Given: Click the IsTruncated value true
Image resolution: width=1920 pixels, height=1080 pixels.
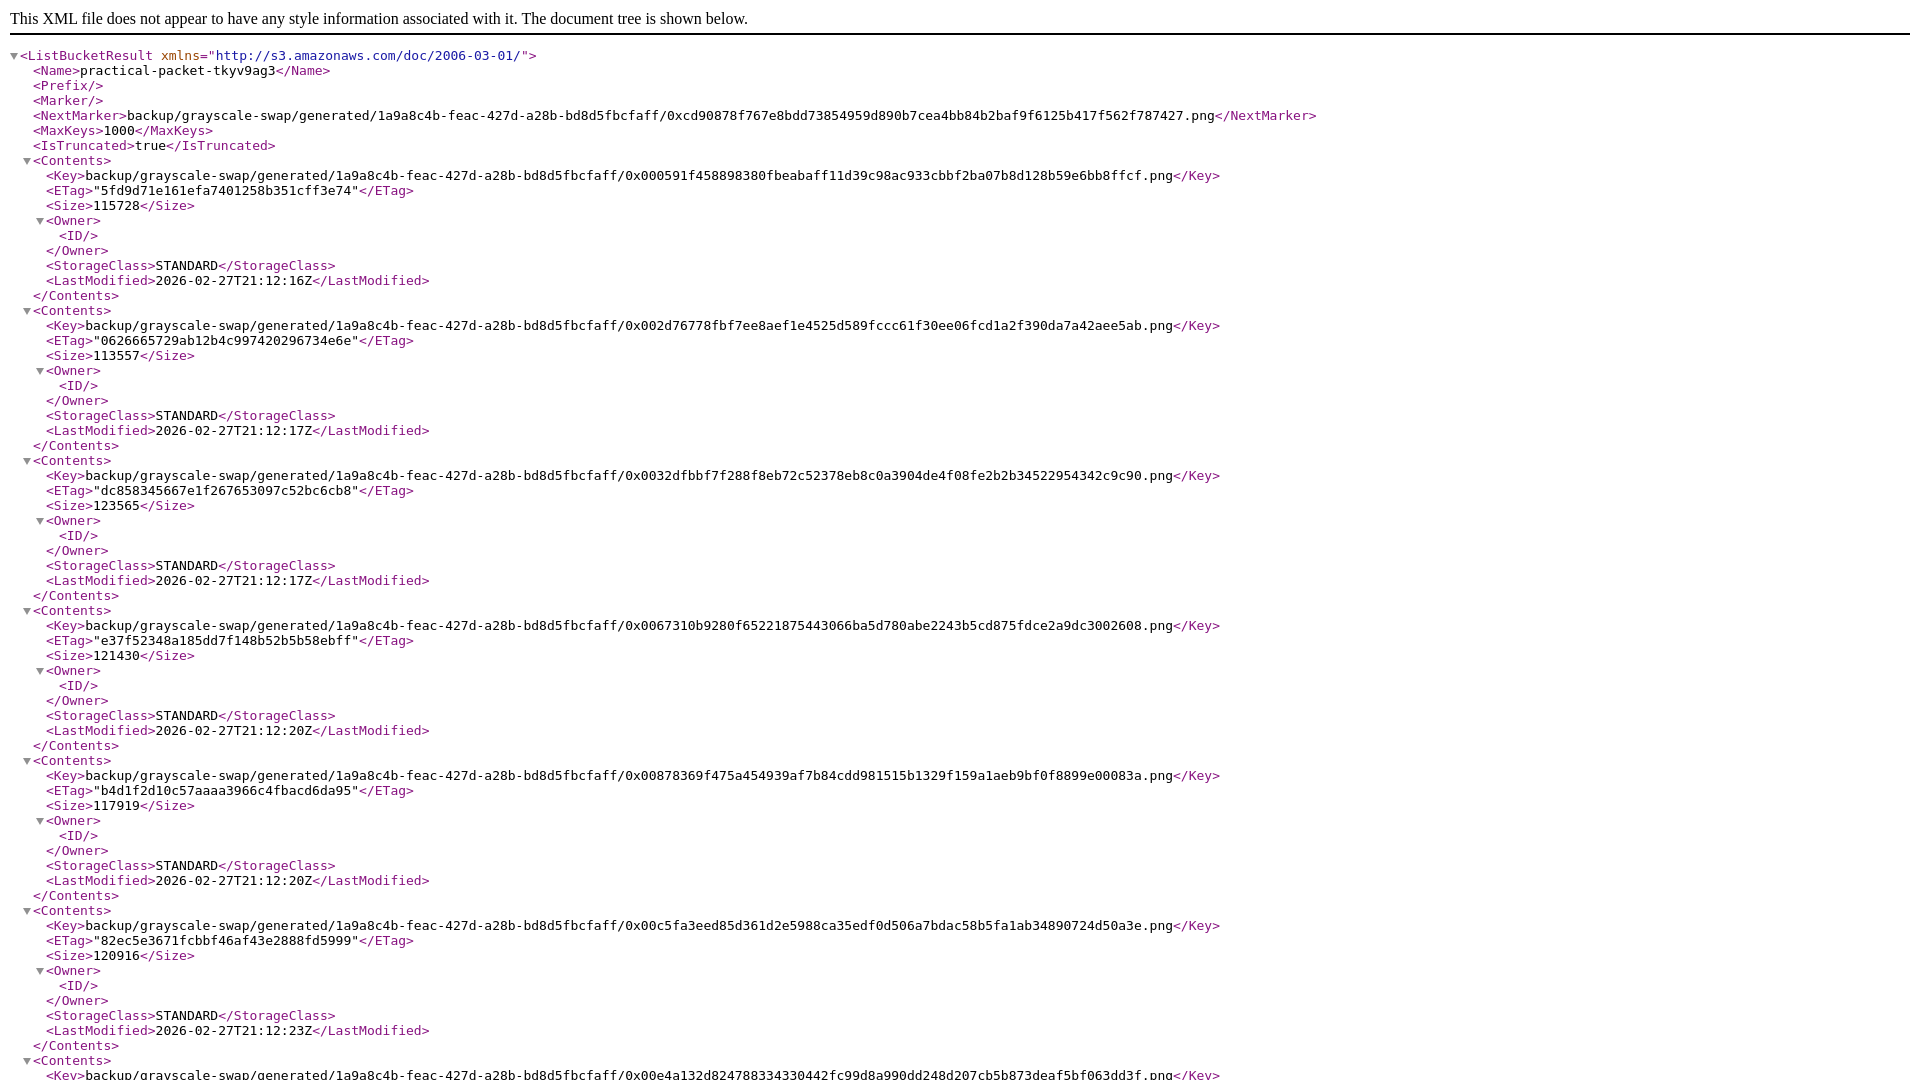Looking at the screenshot, I should coord(150,146).
